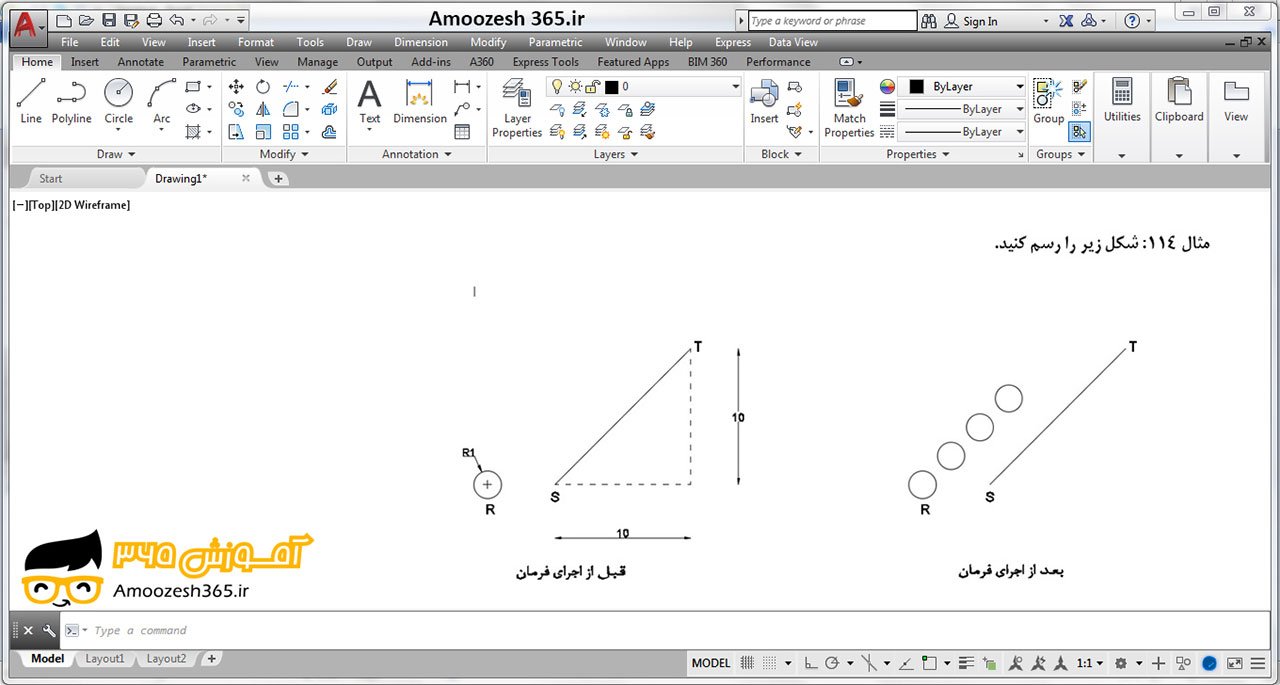
Task: Choose the Arc tool
Action: tap(162, 101)
